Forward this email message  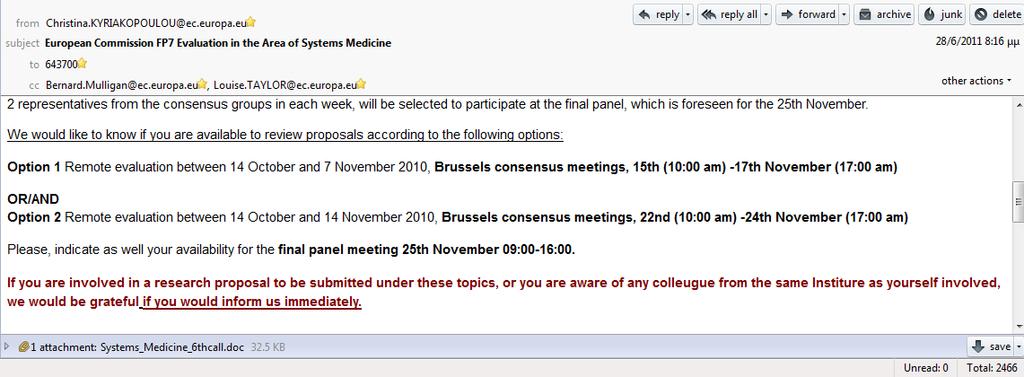[x=808, y=14]
